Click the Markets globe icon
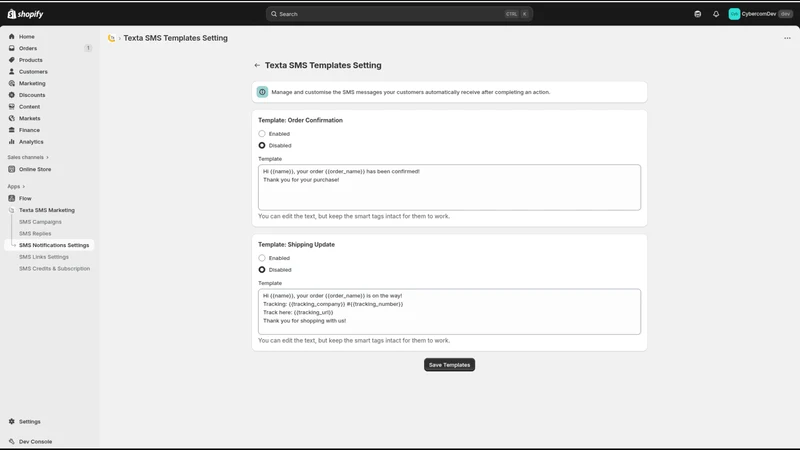 coord(12,118)
